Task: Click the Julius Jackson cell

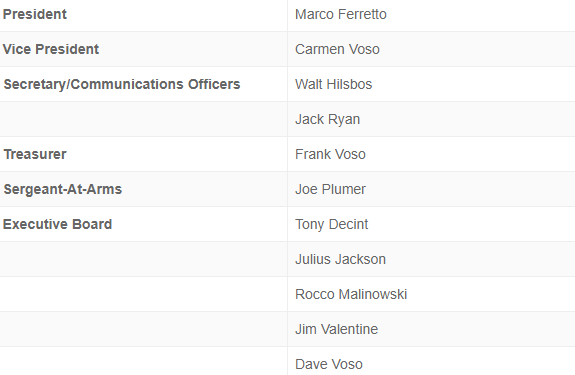Action: pyautogui.click(x=431, y=259)
